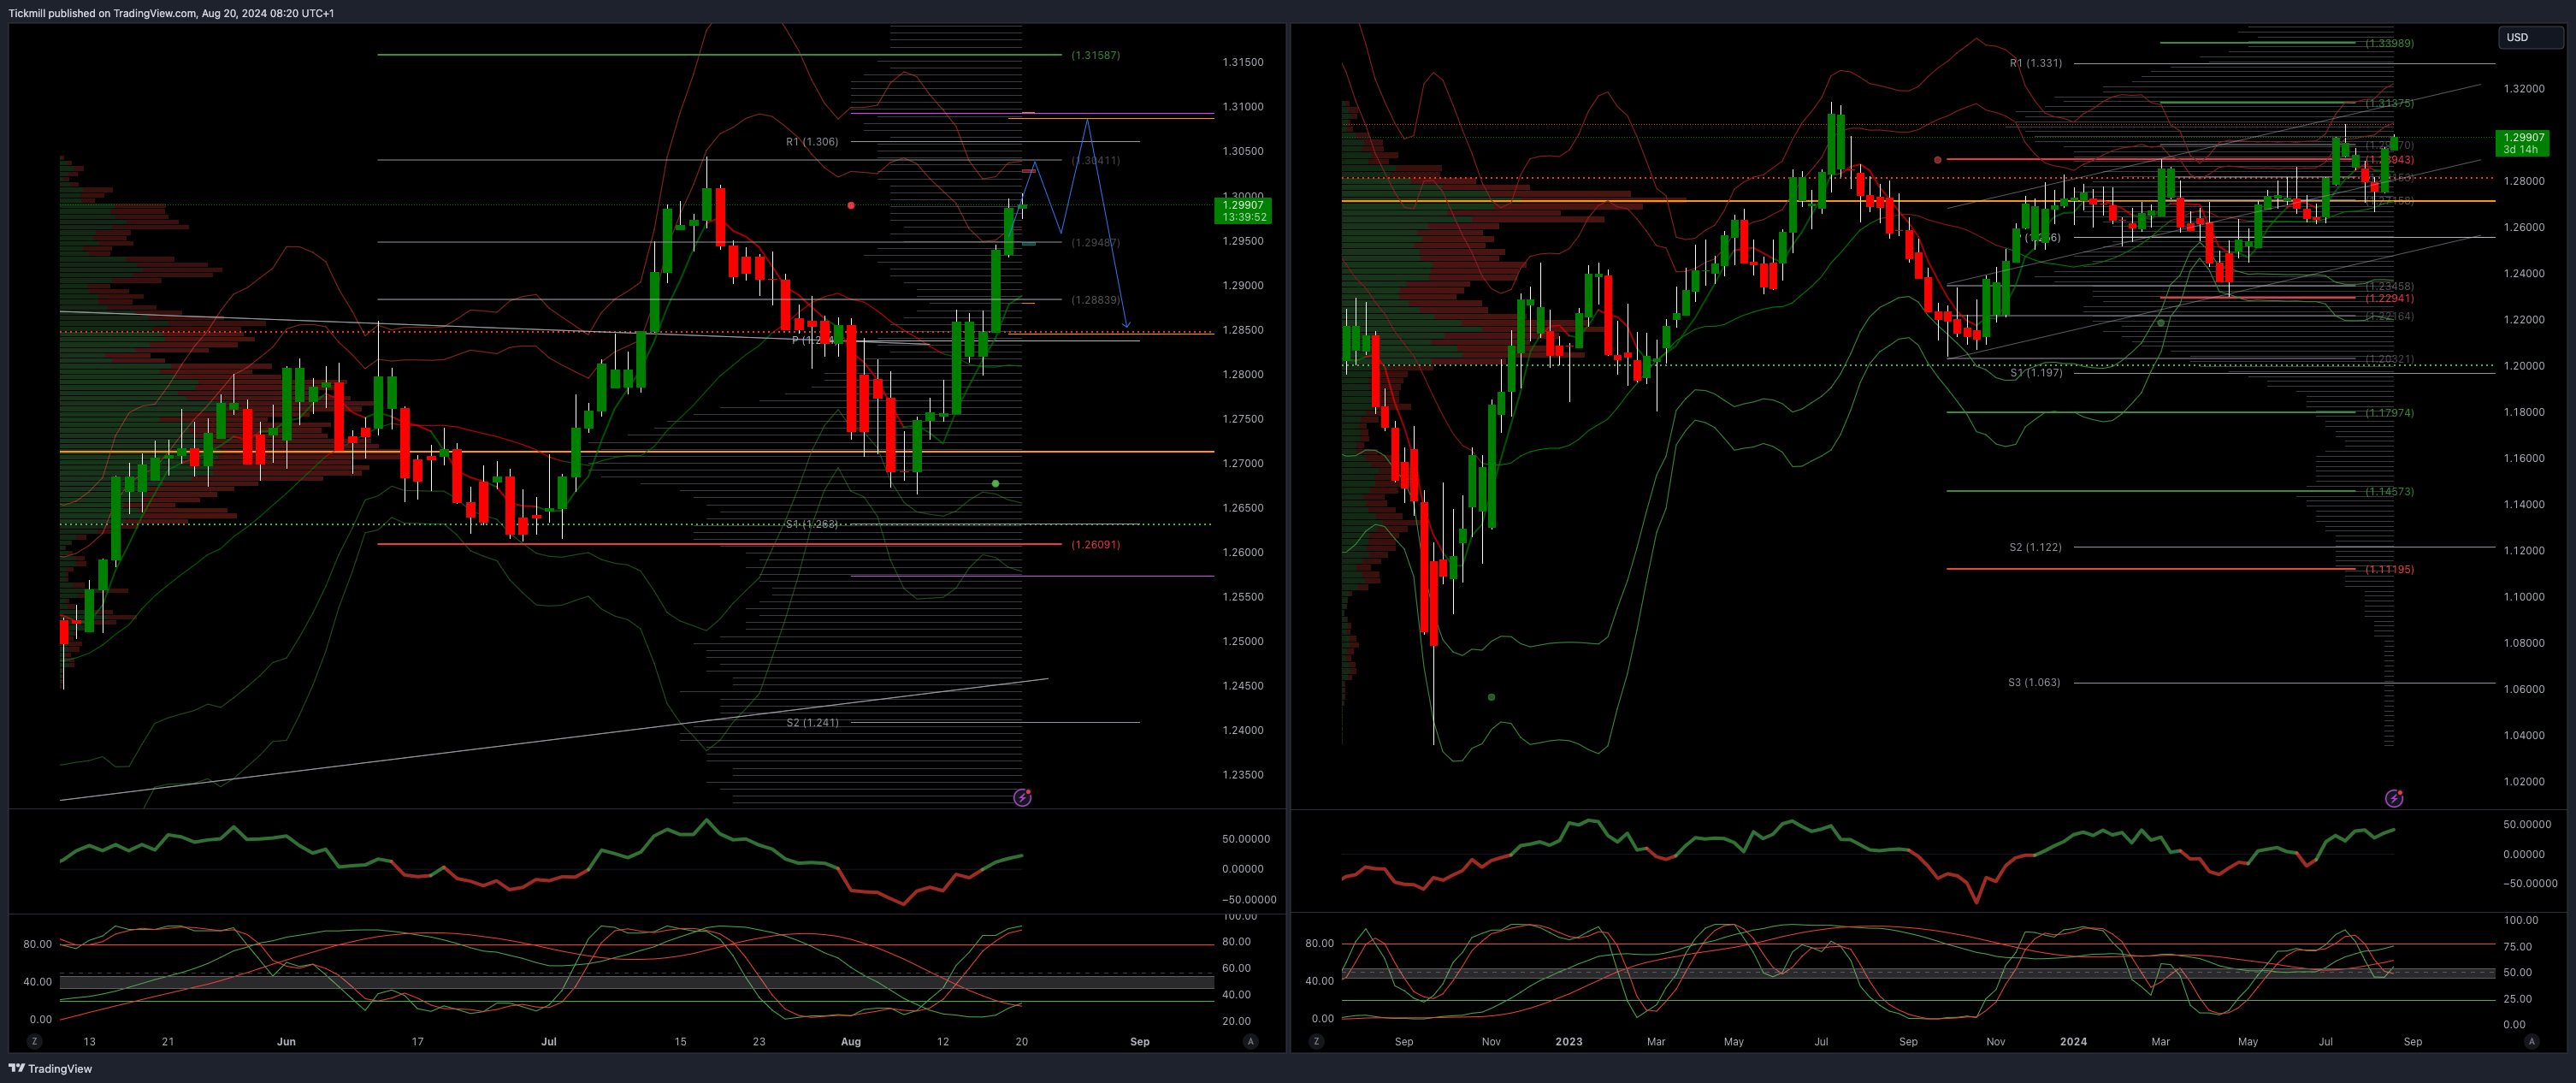Image resolution: width=2576 pixels, height=1083 pixels.
Task: Click the 2023 year label on right time axis
Action: (x=1569, y=1041)
